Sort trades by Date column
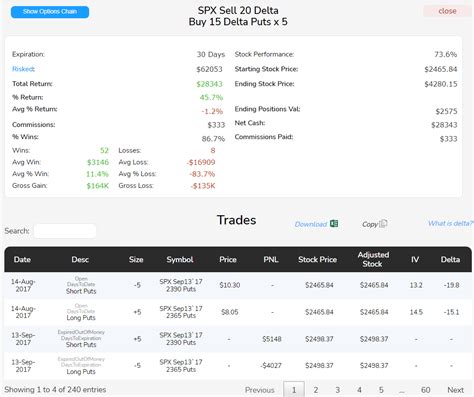The height and width of the screenshot is (397, 474). pos(22,259)
